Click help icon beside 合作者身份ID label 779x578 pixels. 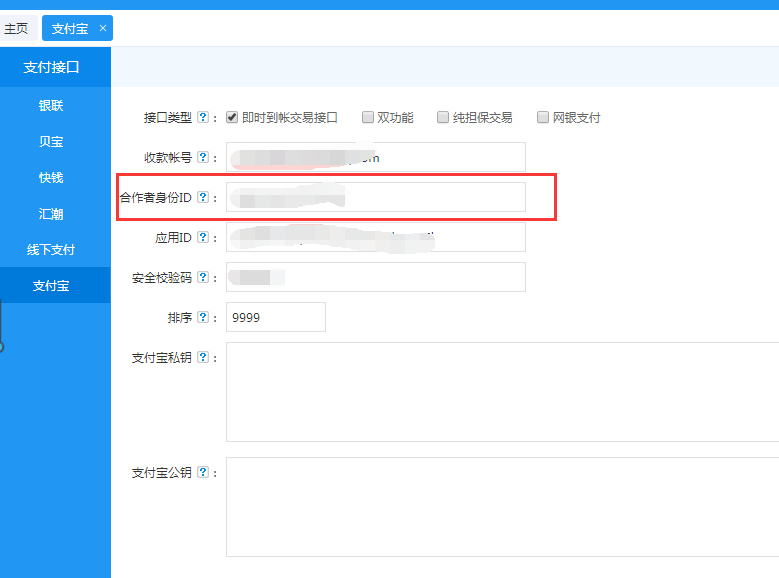(x=203, y=197)
